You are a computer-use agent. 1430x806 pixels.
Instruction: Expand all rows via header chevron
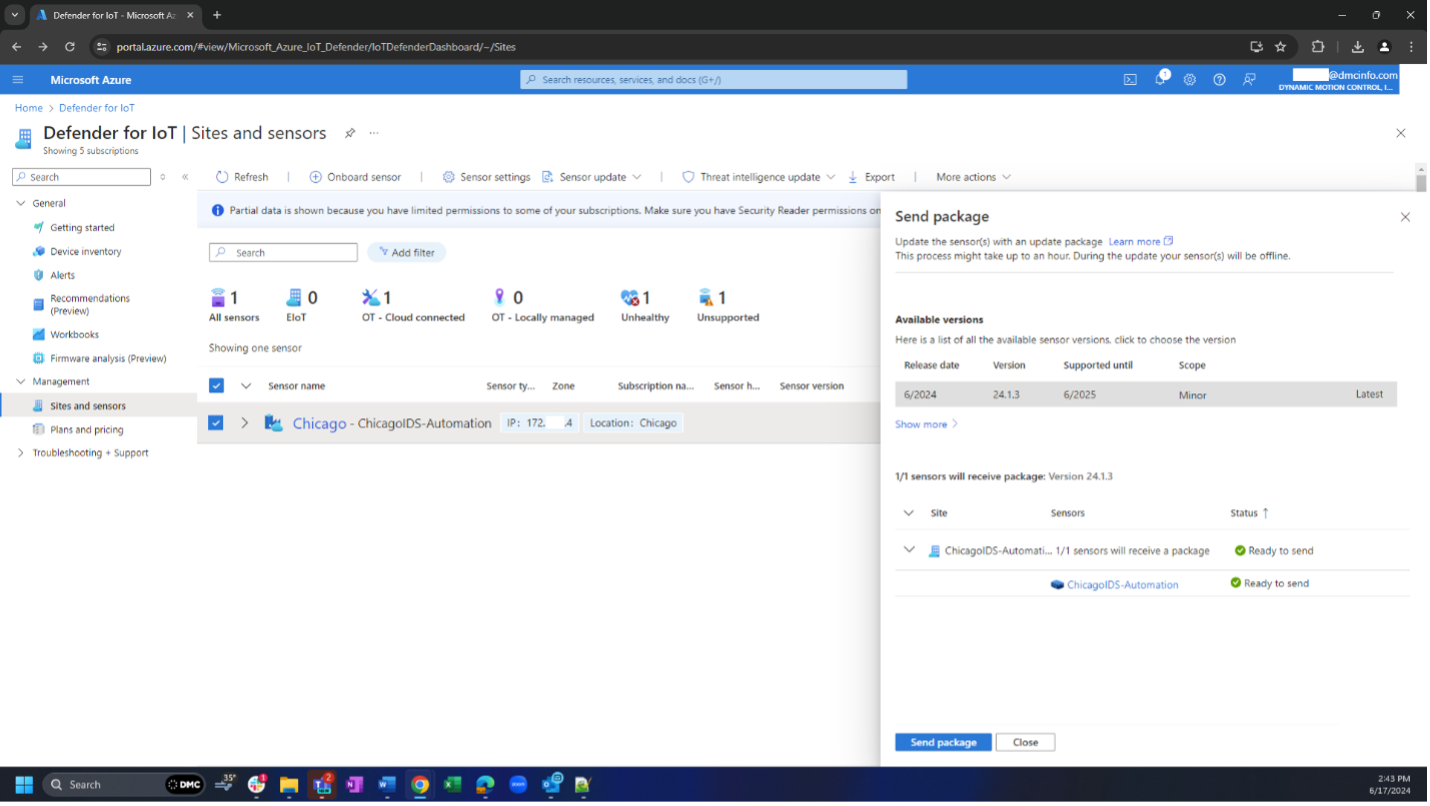pyautogui.click(x=245, y=386)
